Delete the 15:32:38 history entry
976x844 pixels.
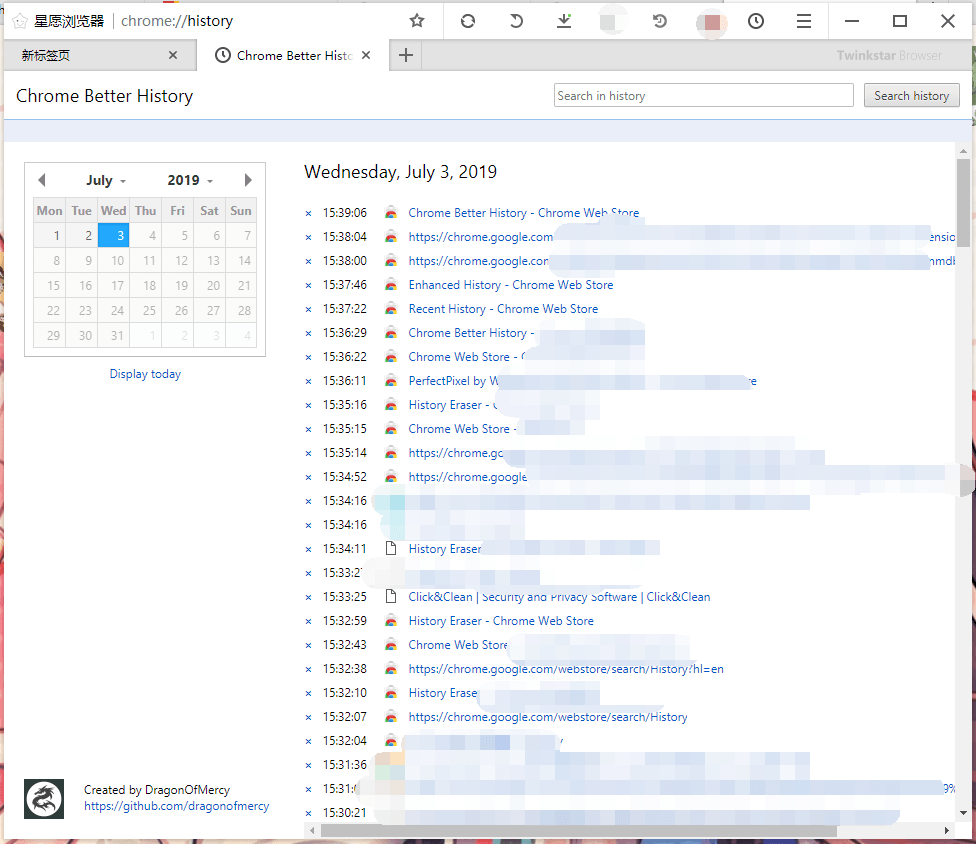point(308,670)
